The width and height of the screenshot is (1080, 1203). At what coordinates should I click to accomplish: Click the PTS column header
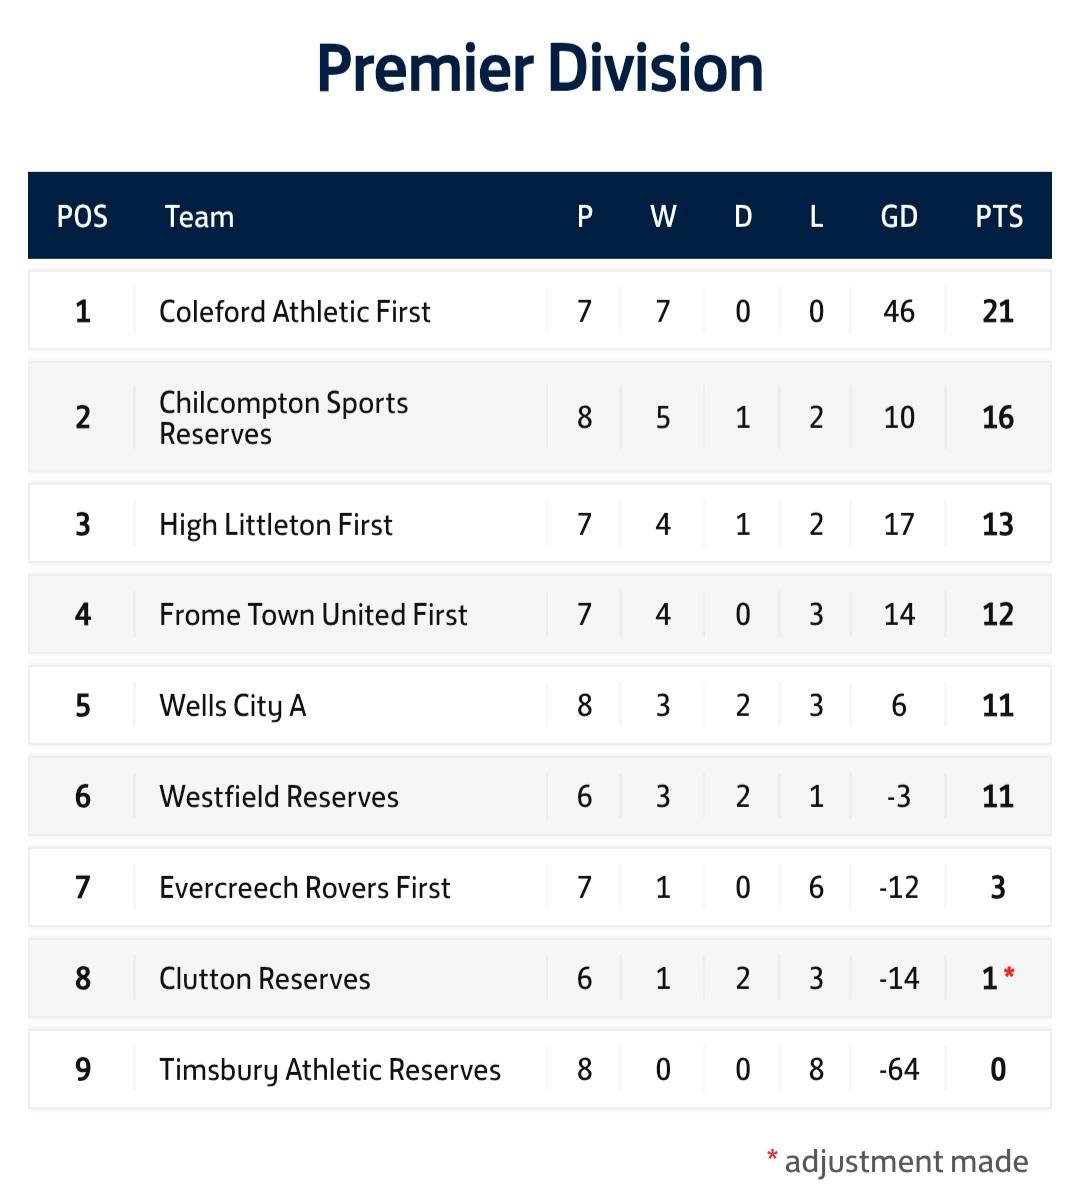[x=998, y=217]
